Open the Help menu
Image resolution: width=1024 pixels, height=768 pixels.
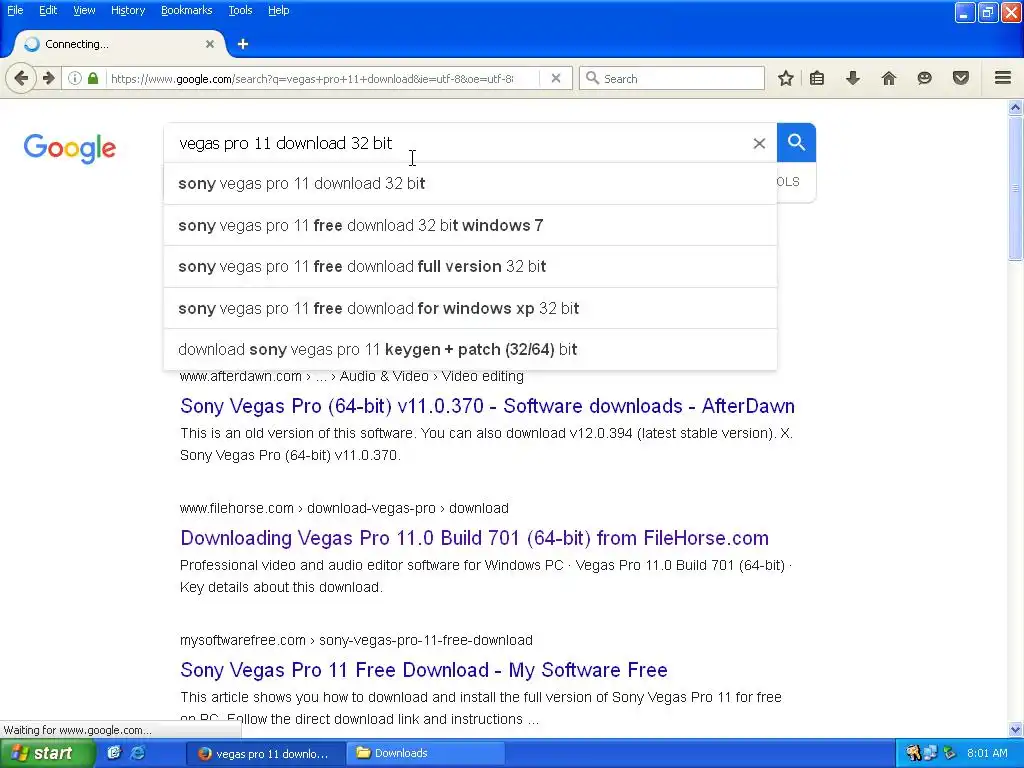tap(278, 10)
